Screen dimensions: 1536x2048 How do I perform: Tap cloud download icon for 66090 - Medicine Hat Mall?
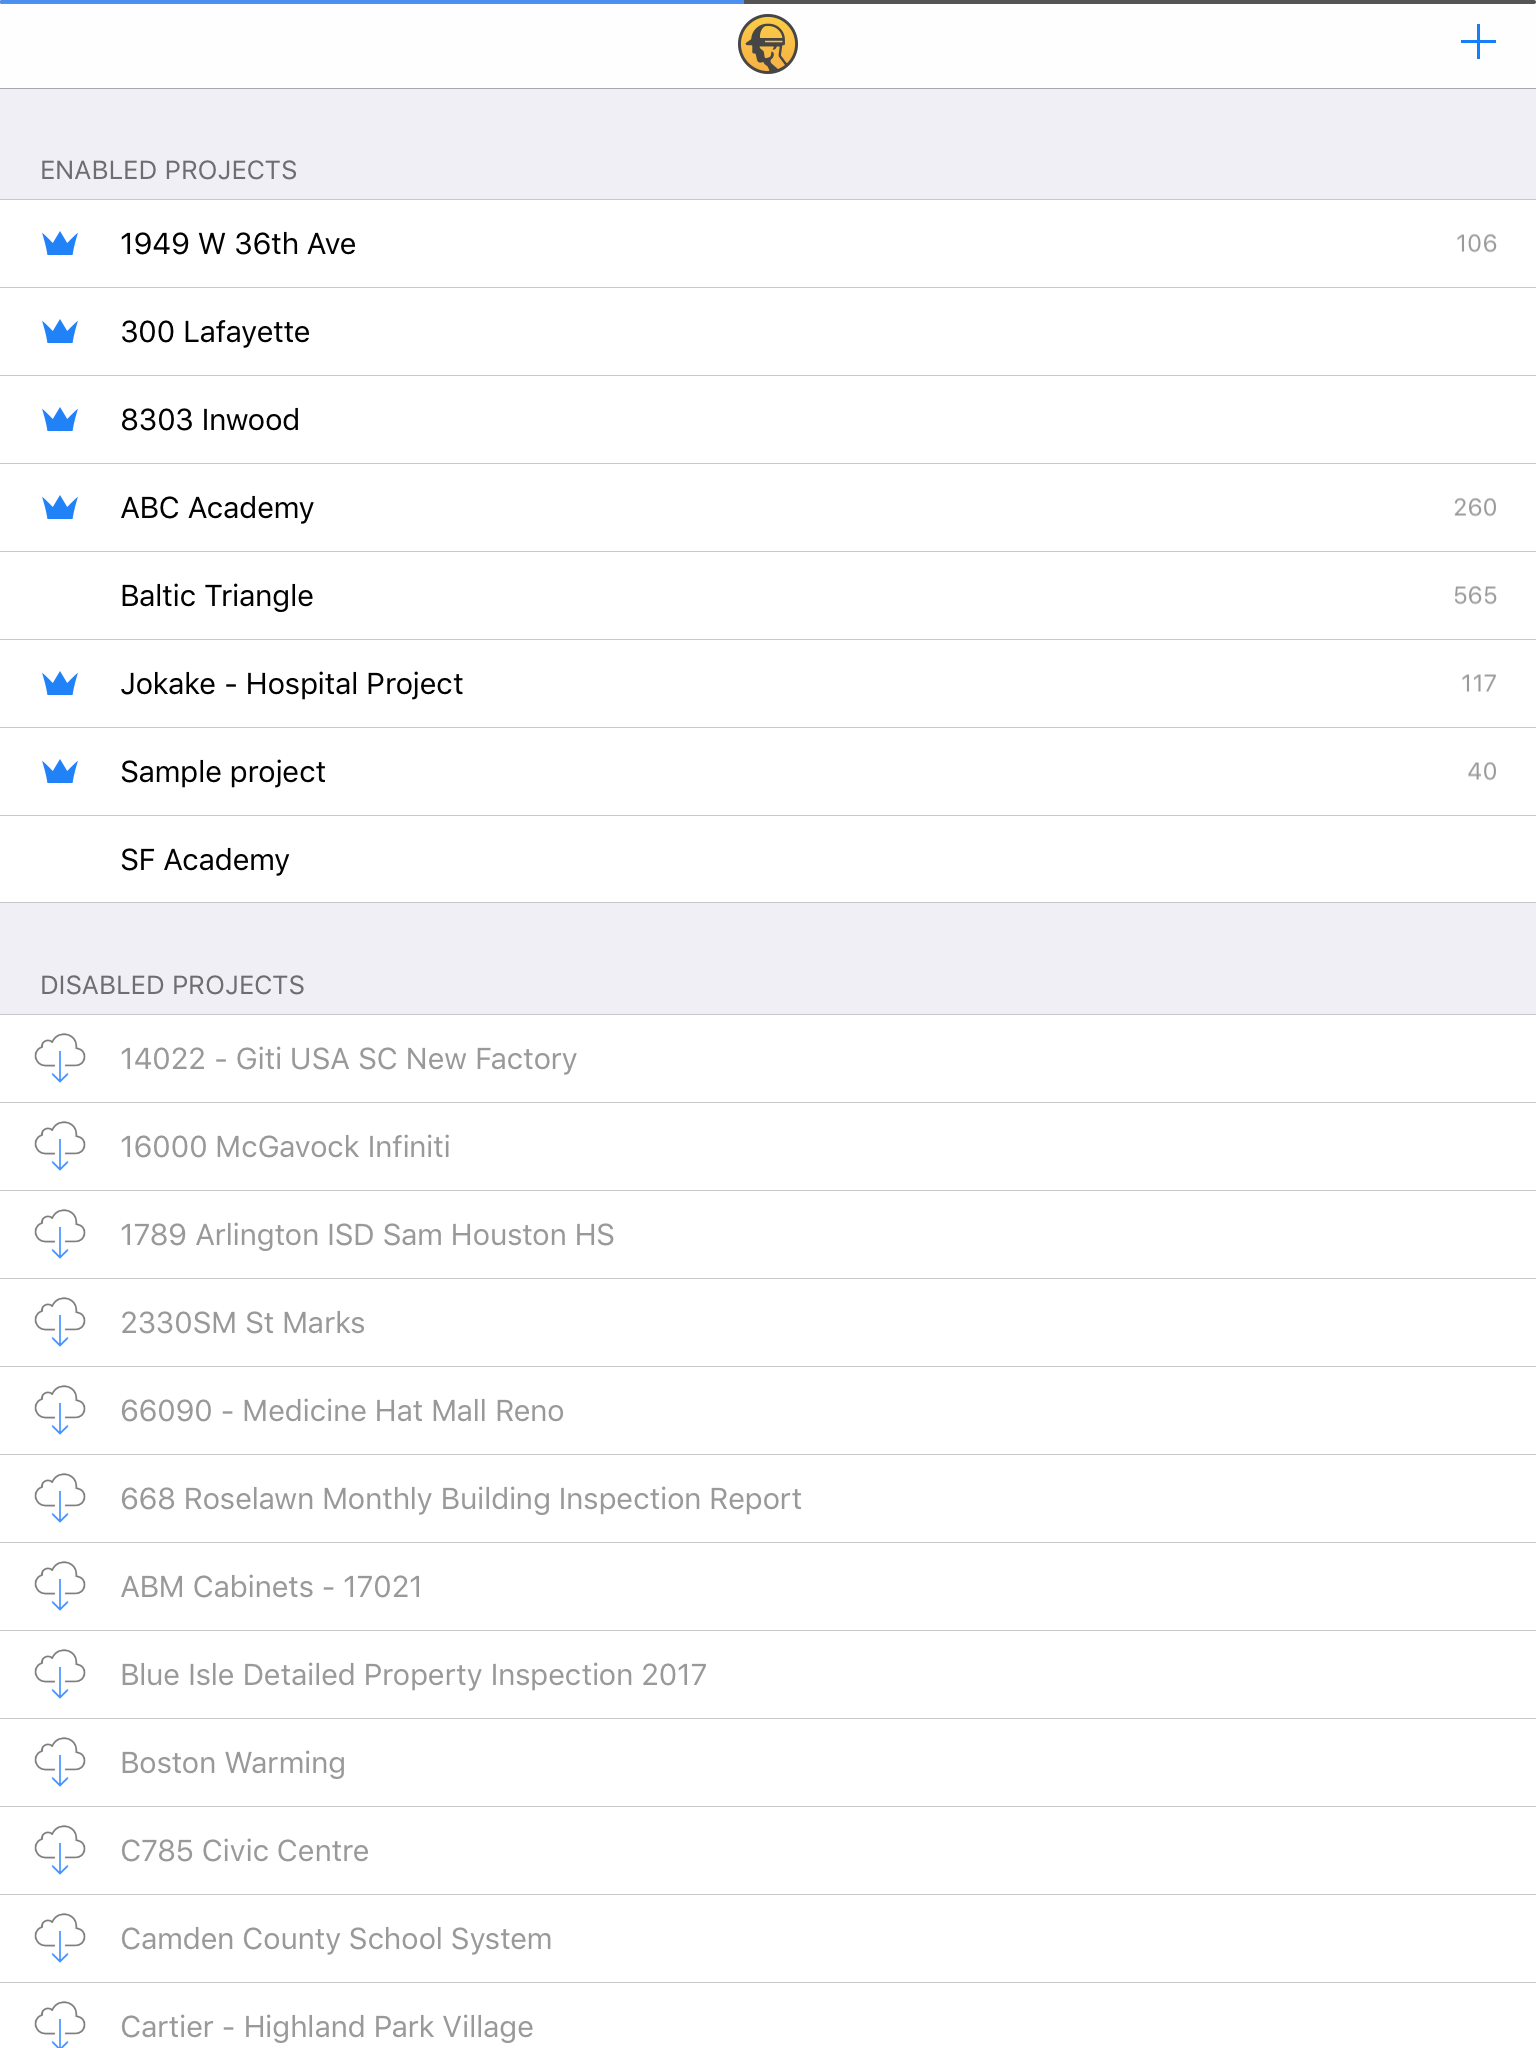point(60,1410)
